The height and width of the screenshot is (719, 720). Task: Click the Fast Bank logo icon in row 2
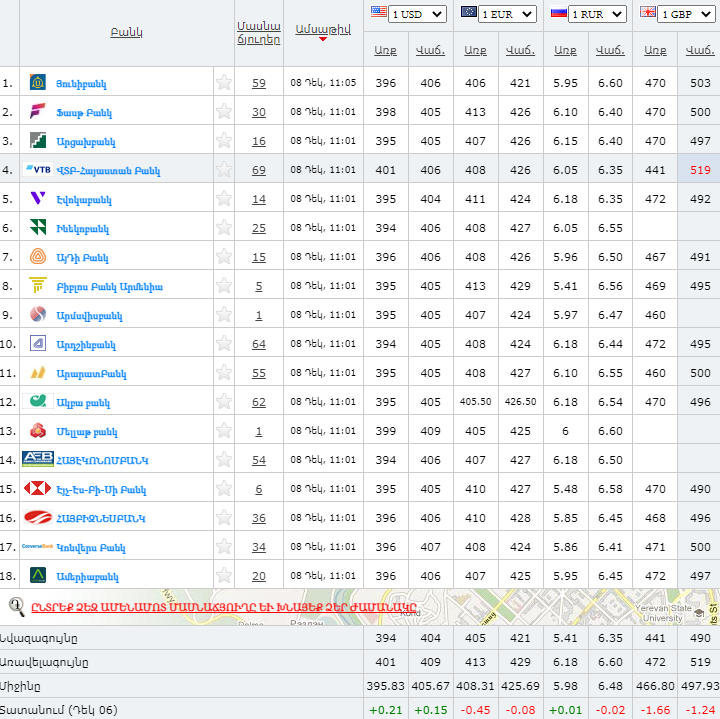coord(38,112)
